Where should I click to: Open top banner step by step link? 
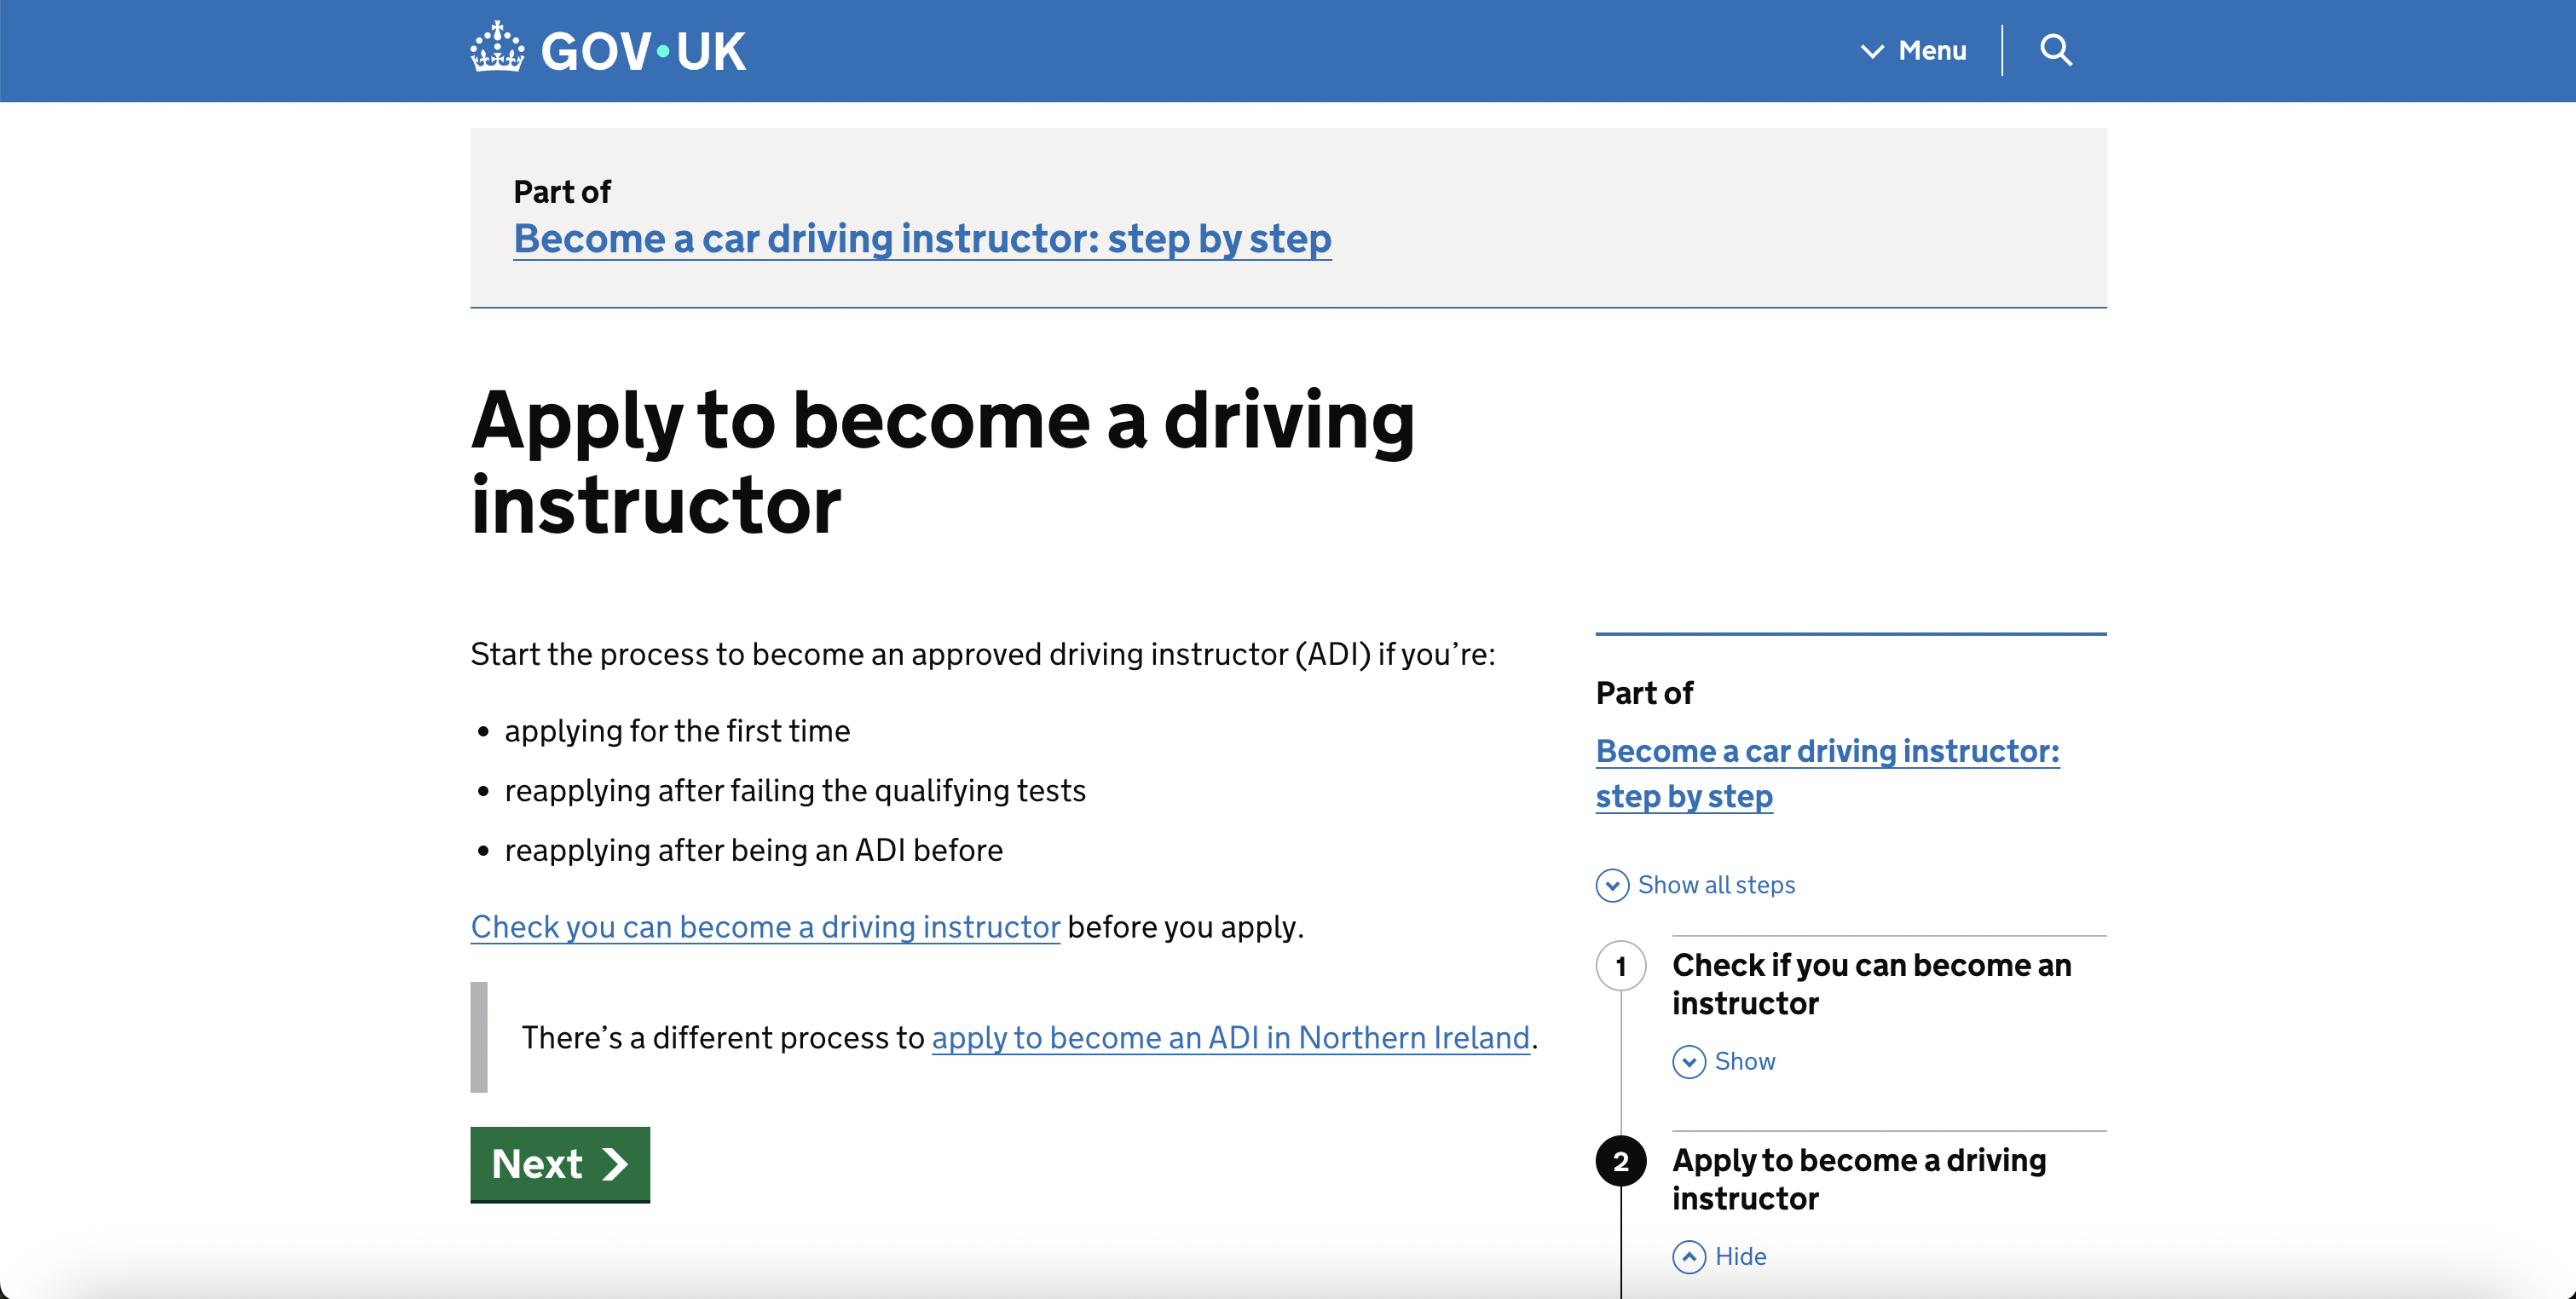tap(921, 239)
